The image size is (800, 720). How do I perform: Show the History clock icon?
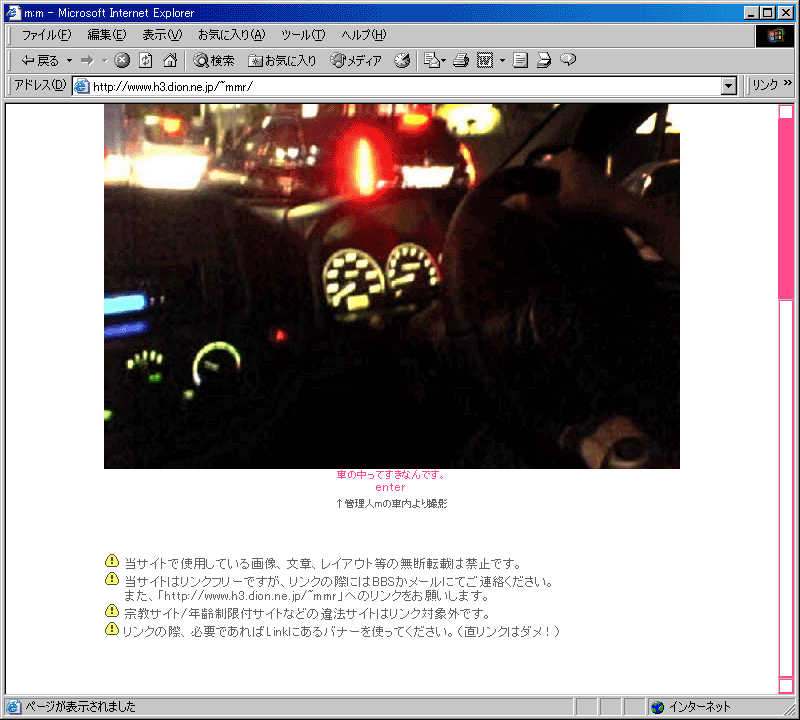click(x=402, y=61)
